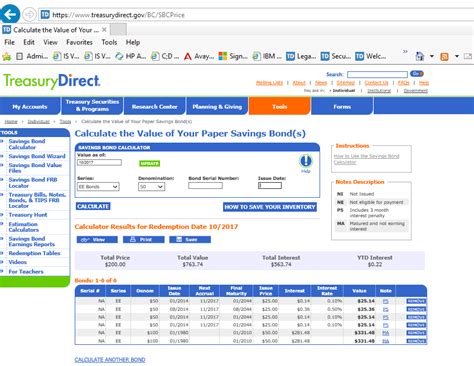This screenshot has height=366, width=474.
Task: Click the Go search button
Action: pyautogui.click(x=417, y=74)
